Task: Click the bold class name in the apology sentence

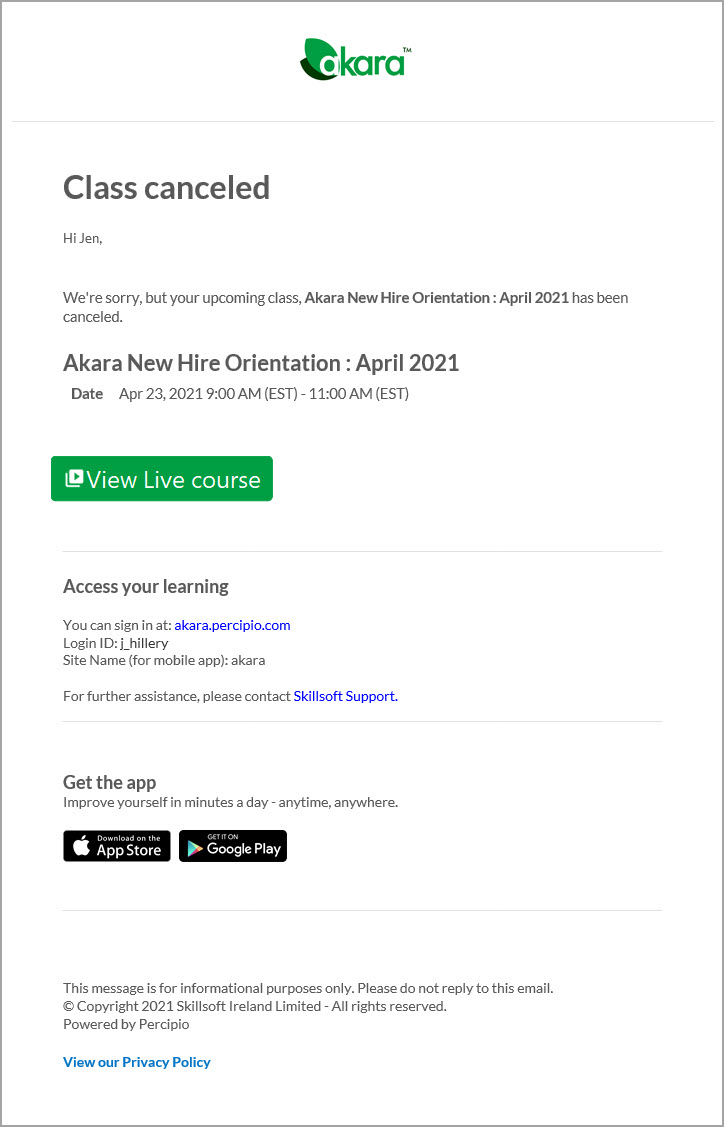Action: [436, 297]
